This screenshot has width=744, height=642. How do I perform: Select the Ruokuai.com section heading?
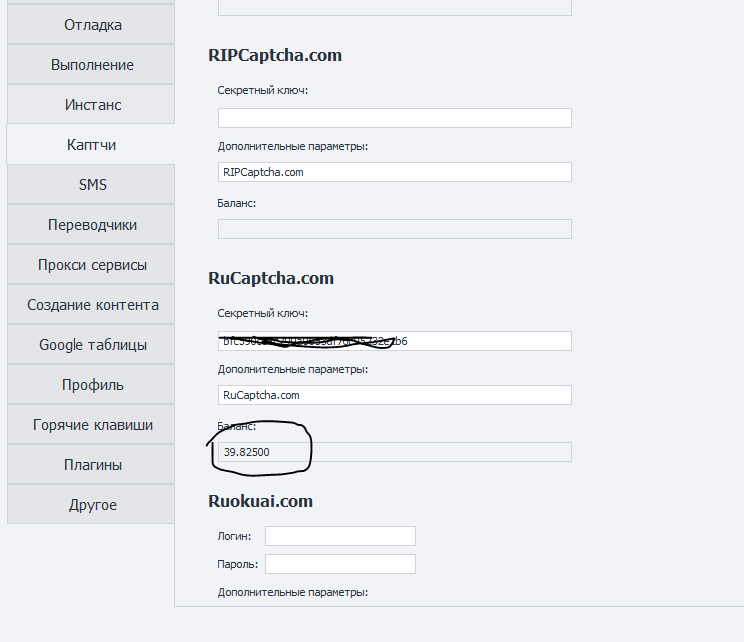[260, 501]
